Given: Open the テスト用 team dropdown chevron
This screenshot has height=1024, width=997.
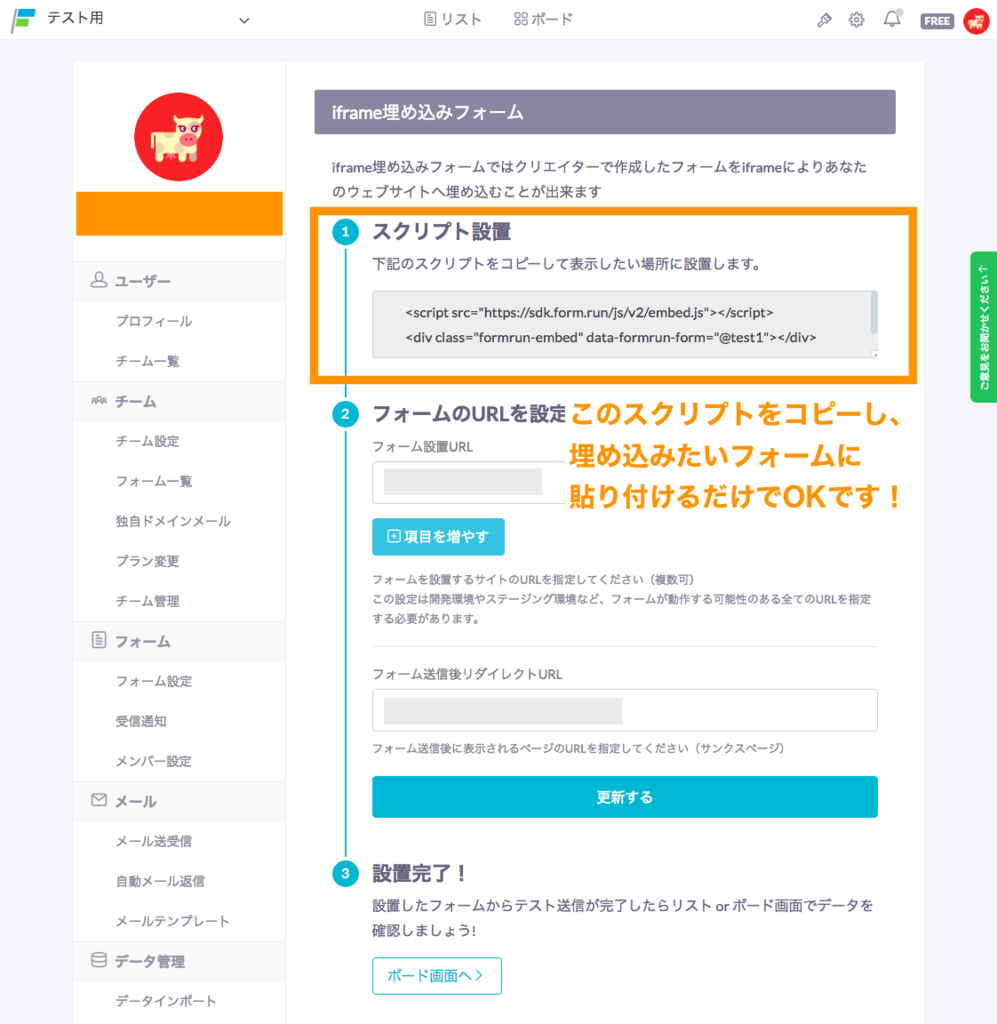Looking at the screenshot, I should click(244, 20).
